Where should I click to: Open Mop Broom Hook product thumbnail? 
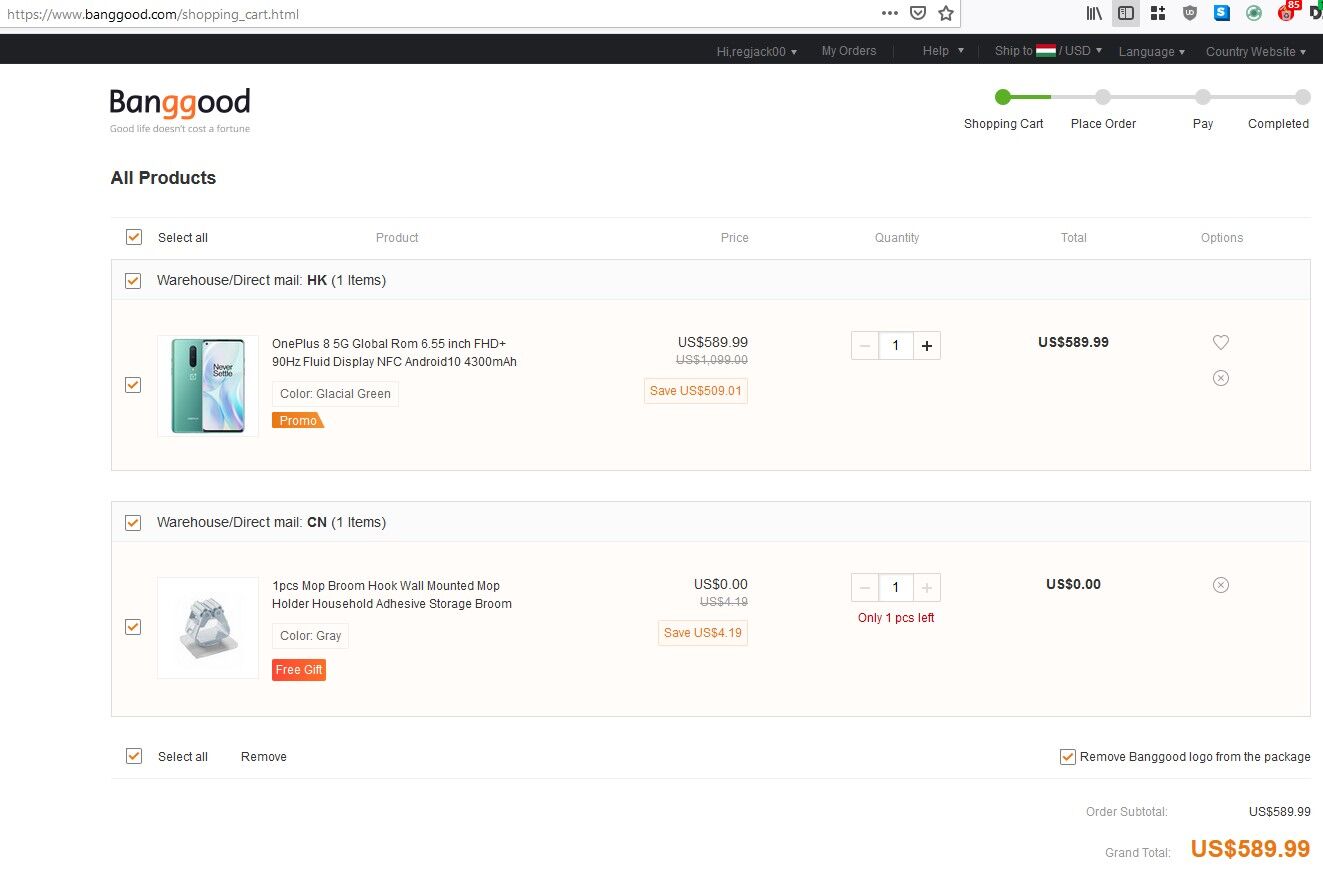[x=208, y=628]
